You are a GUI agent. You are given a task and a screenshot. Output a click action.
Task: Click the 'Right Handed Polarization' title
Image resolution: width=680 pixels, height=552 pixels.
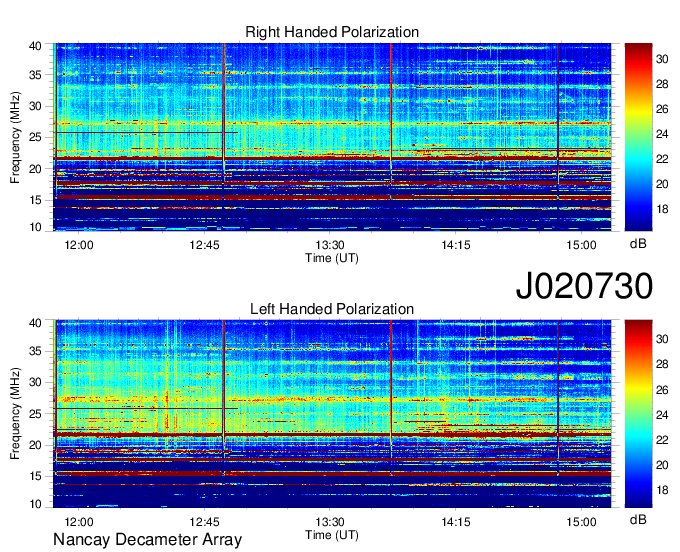tap(332, 32)
